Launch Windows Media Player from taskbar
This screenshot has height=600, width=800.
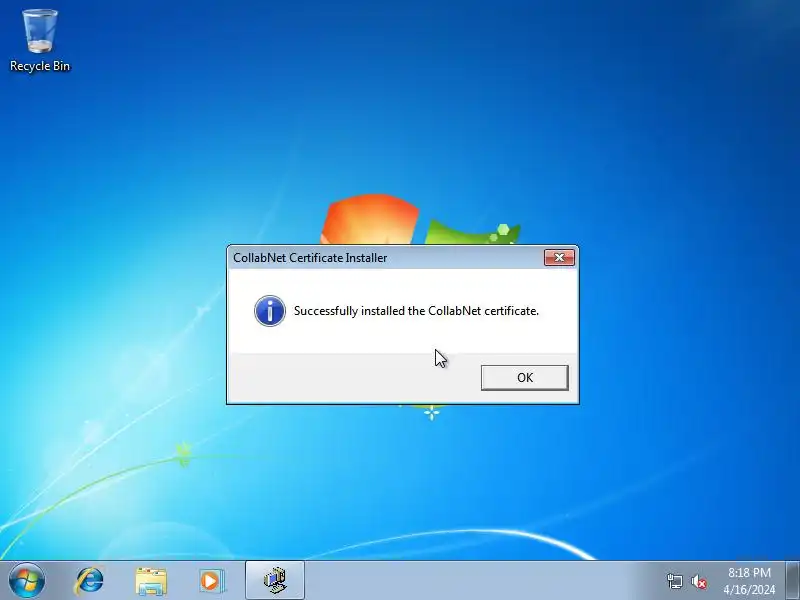point(211,581)
